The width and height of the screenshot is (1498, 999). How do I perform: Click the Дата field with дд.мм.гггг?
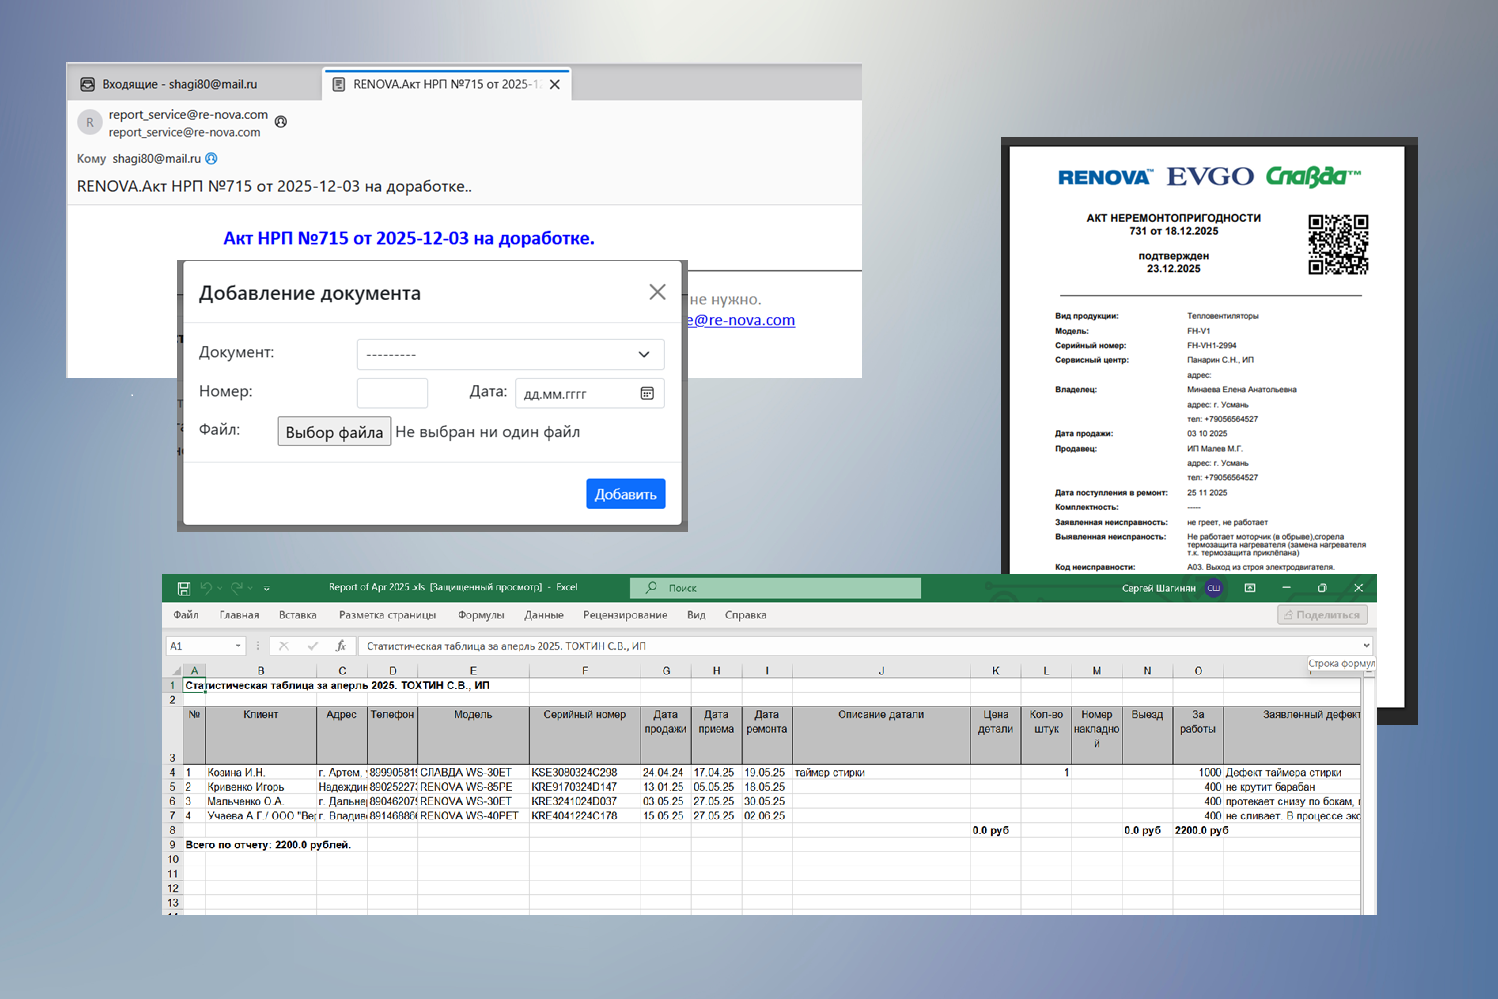[589, 393]
